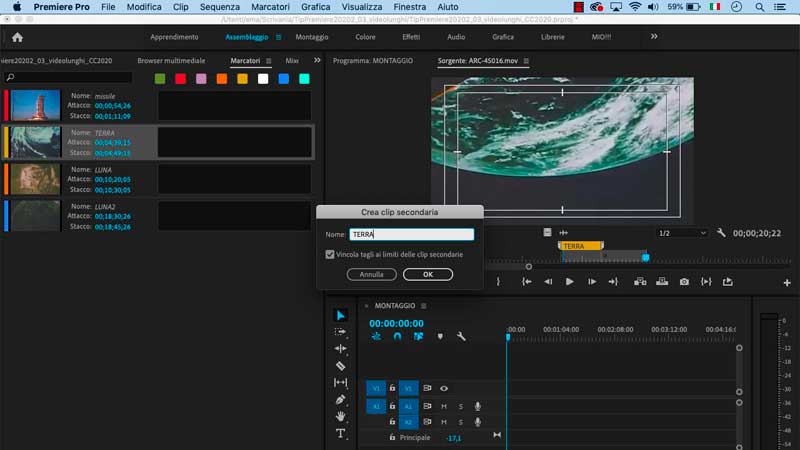Select the Razor tool
Viewport: 800px width, 450px height.
coord(340,365)
